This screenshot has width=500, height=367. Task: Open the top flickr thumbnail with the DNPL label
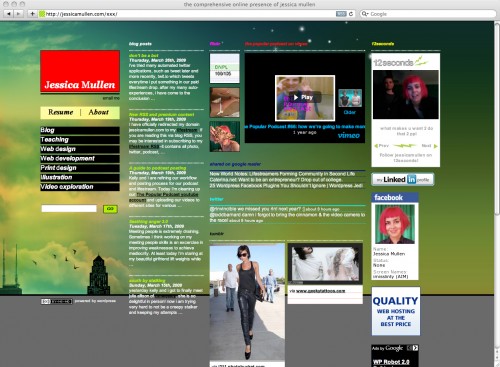(x=225, y=68)
